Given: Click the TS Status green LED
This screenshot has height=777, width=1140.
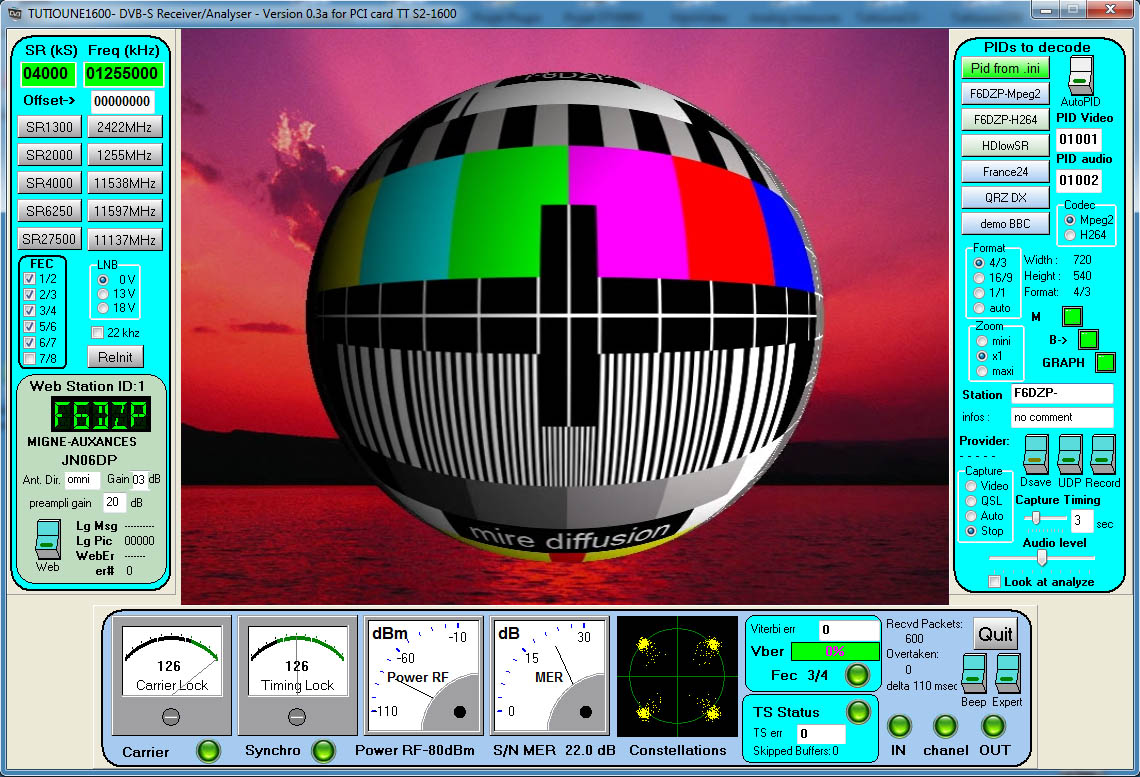Looking at the screenshot, I should pos(859,711).
